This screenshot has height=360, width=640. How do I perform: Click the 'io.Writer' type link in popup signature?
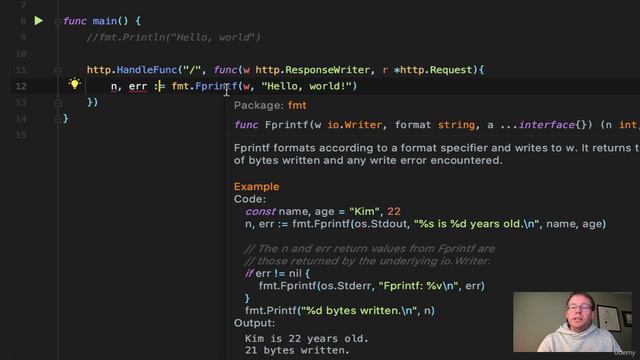pyautogui.click(x=354, y=125)
